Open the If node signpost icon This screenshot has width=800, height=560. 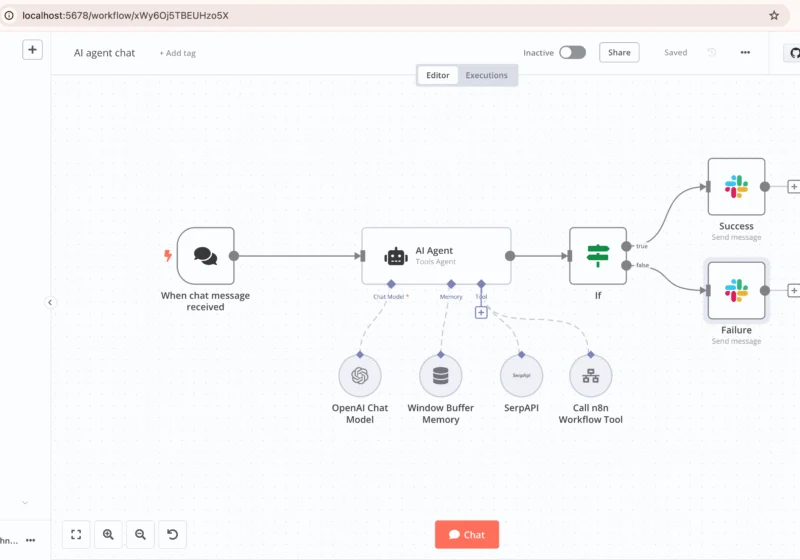[598, 256]
